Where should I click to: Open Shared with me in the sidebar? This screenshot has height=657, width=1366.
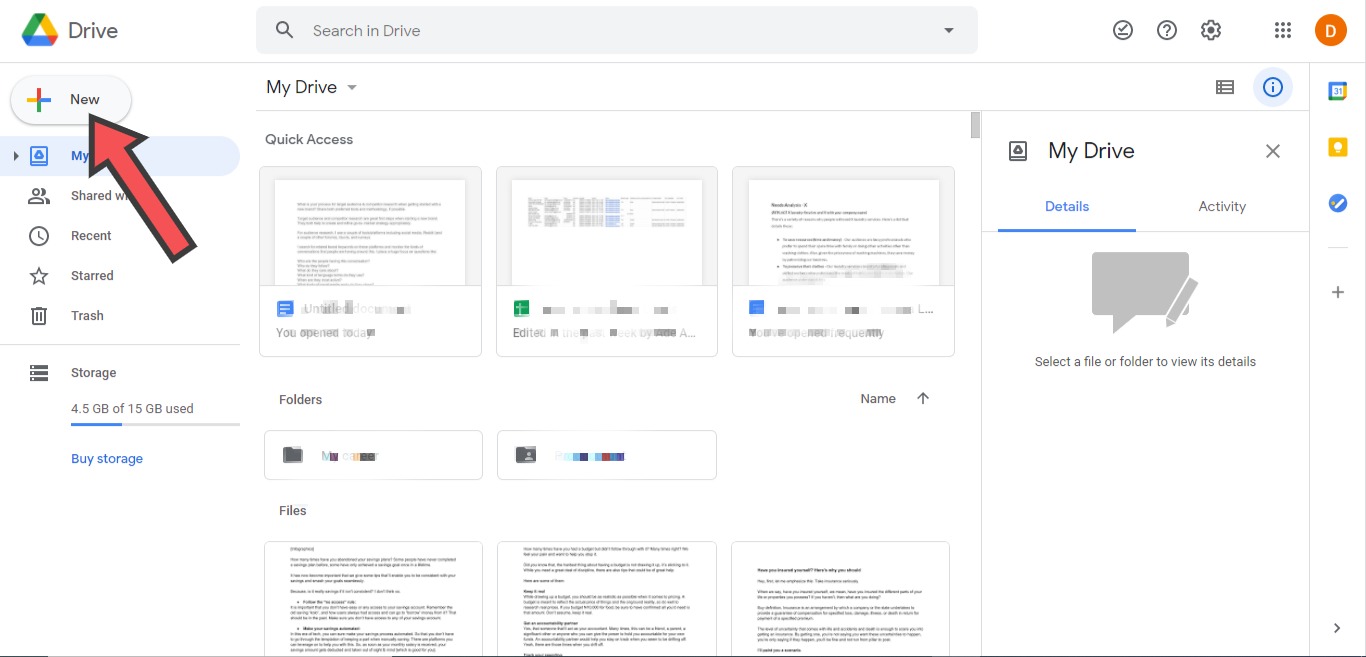point(120,196)
